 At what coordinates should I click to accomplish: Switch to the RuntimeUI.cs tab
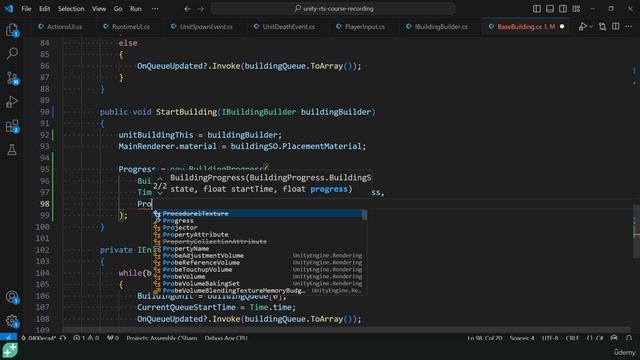coord(127,27)
